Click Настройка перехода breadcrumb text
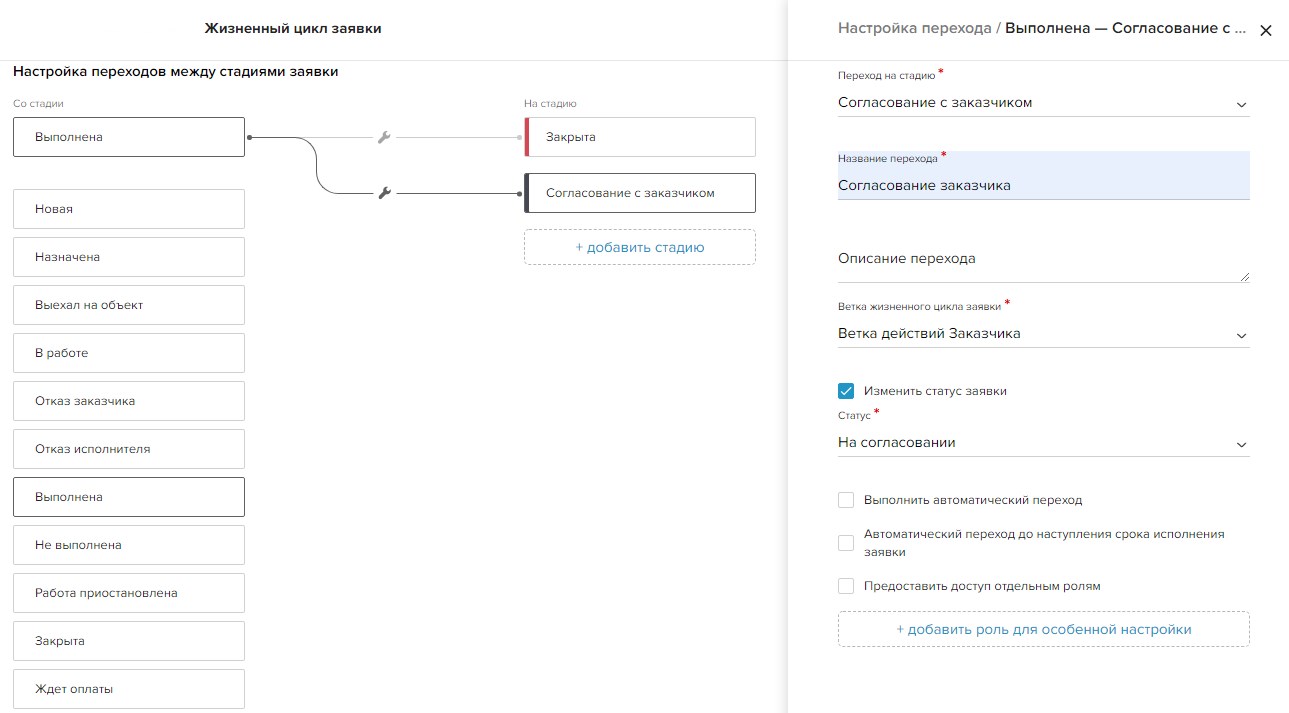Screen dimensions: 1289x713 point(914,28)
